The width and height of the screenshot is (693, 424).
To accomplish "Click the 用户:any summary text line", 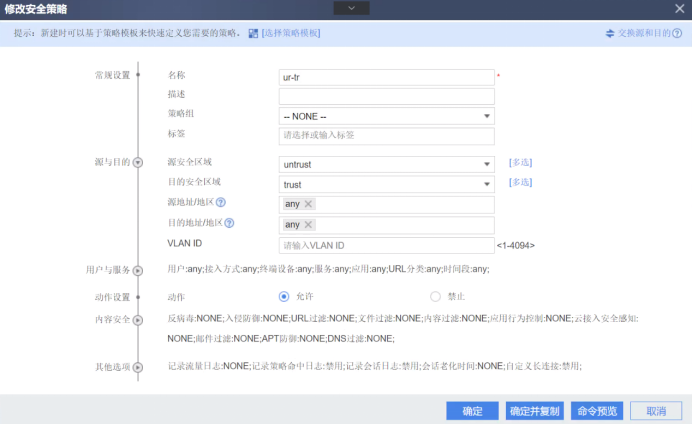I will click(x=328, y=269).
